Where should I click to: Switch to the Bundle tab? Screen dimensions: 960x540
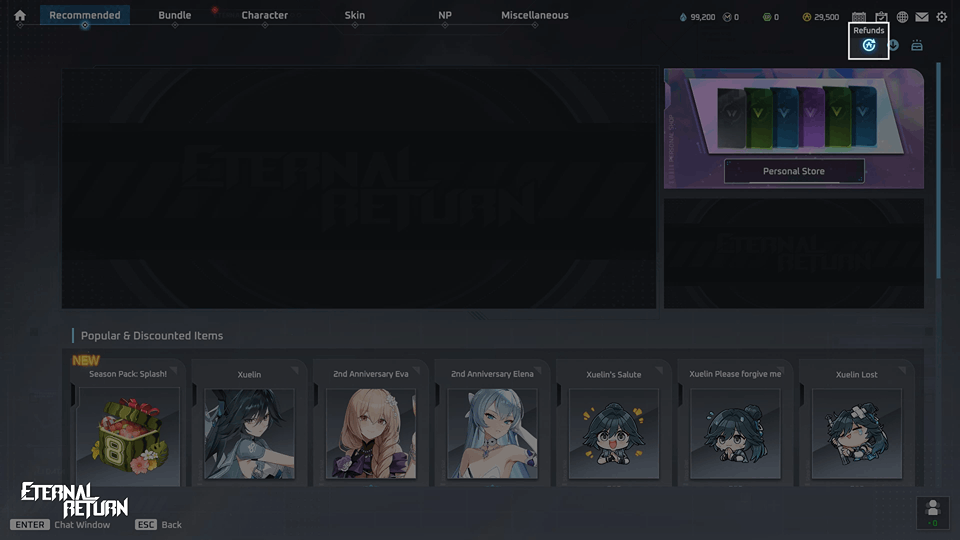[174, 15]
